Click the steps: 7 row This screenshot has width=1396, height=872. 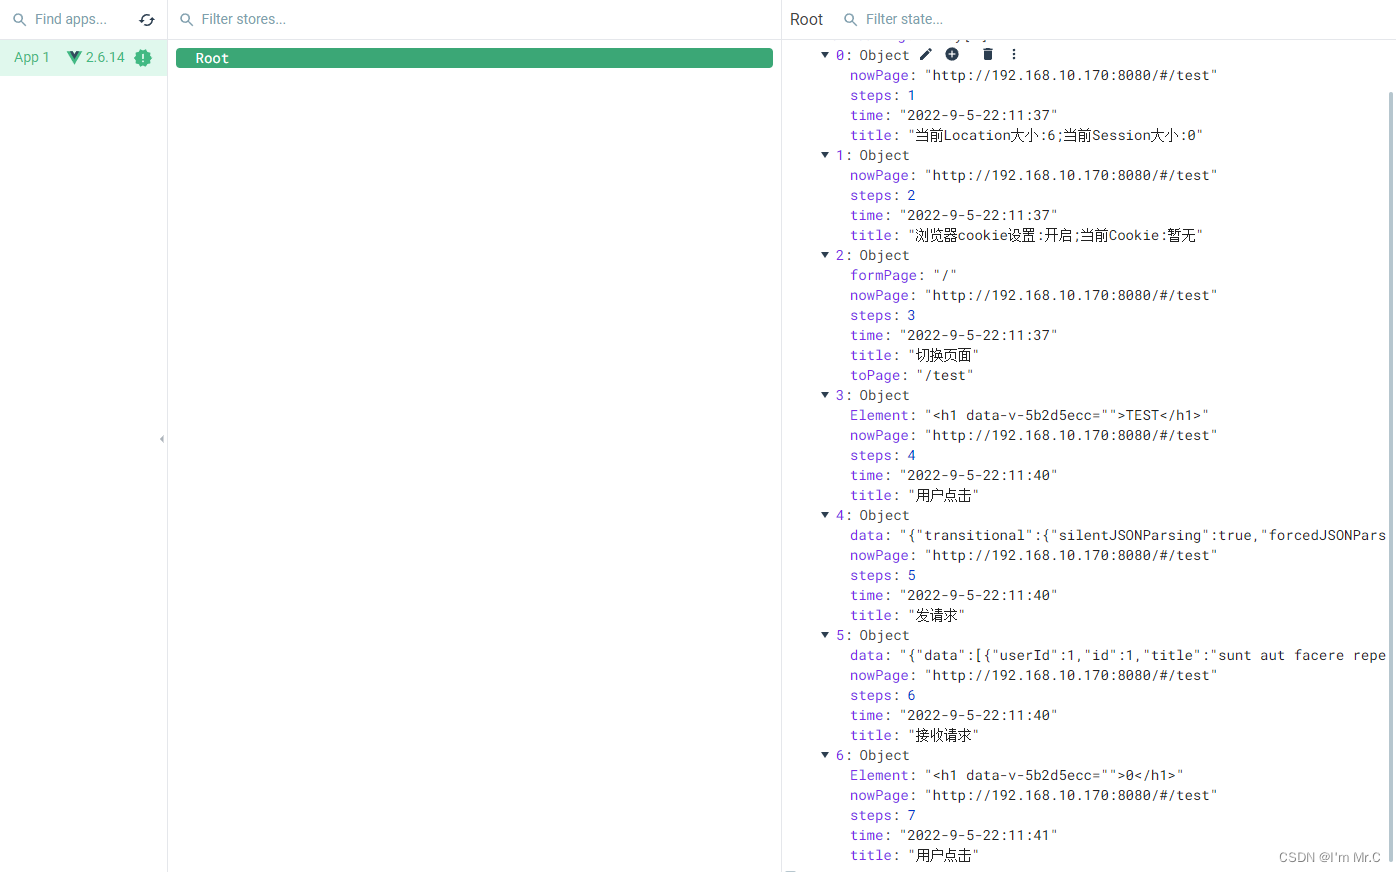(x=883, y=815)
